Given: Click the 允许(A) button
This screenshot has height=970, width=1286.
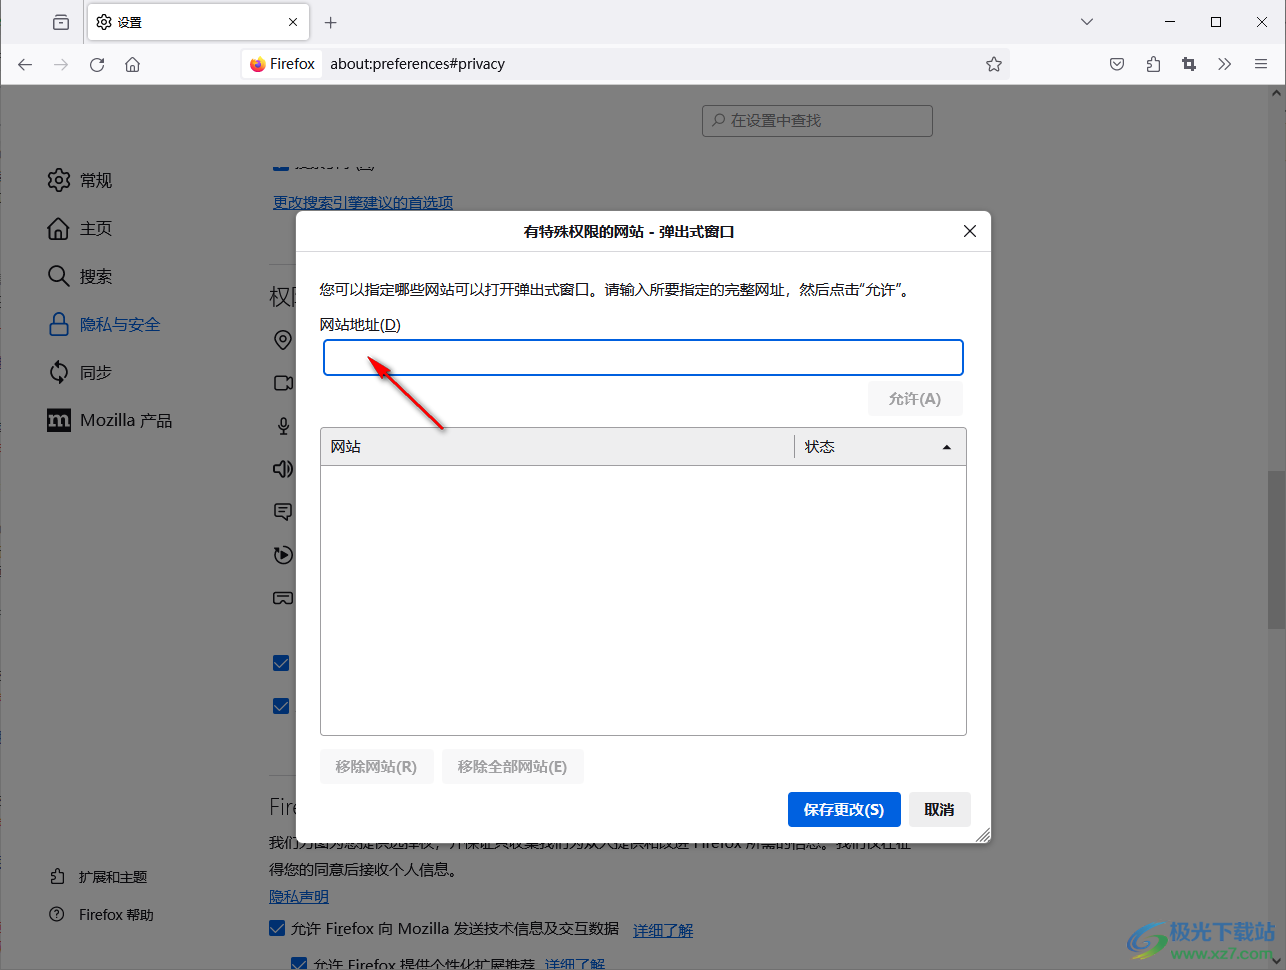Looking at the screenshot, I should (x=915, y=399).
